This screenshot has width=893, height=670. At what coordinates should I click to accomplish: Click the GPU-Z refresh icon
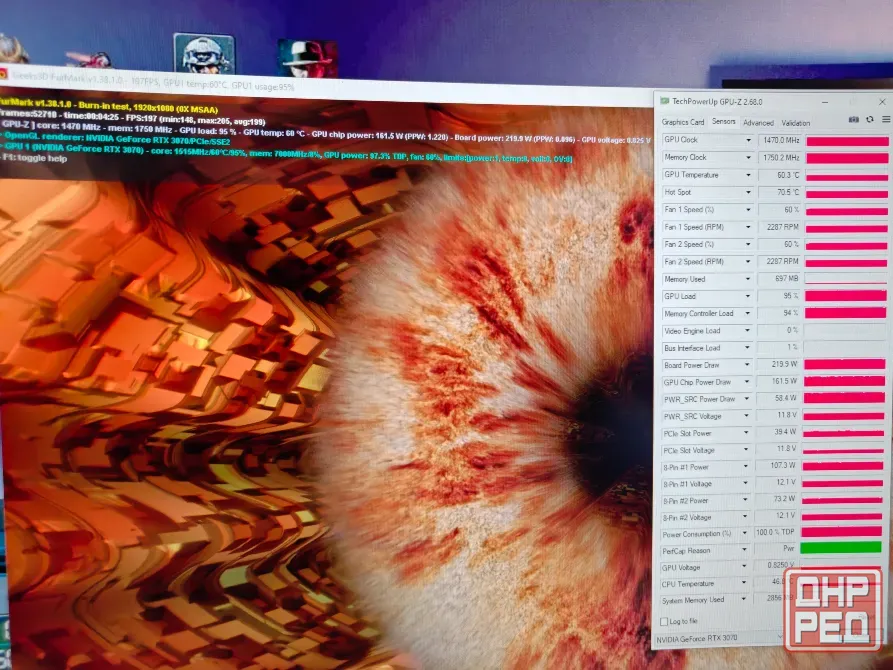(x=870, y=120)
